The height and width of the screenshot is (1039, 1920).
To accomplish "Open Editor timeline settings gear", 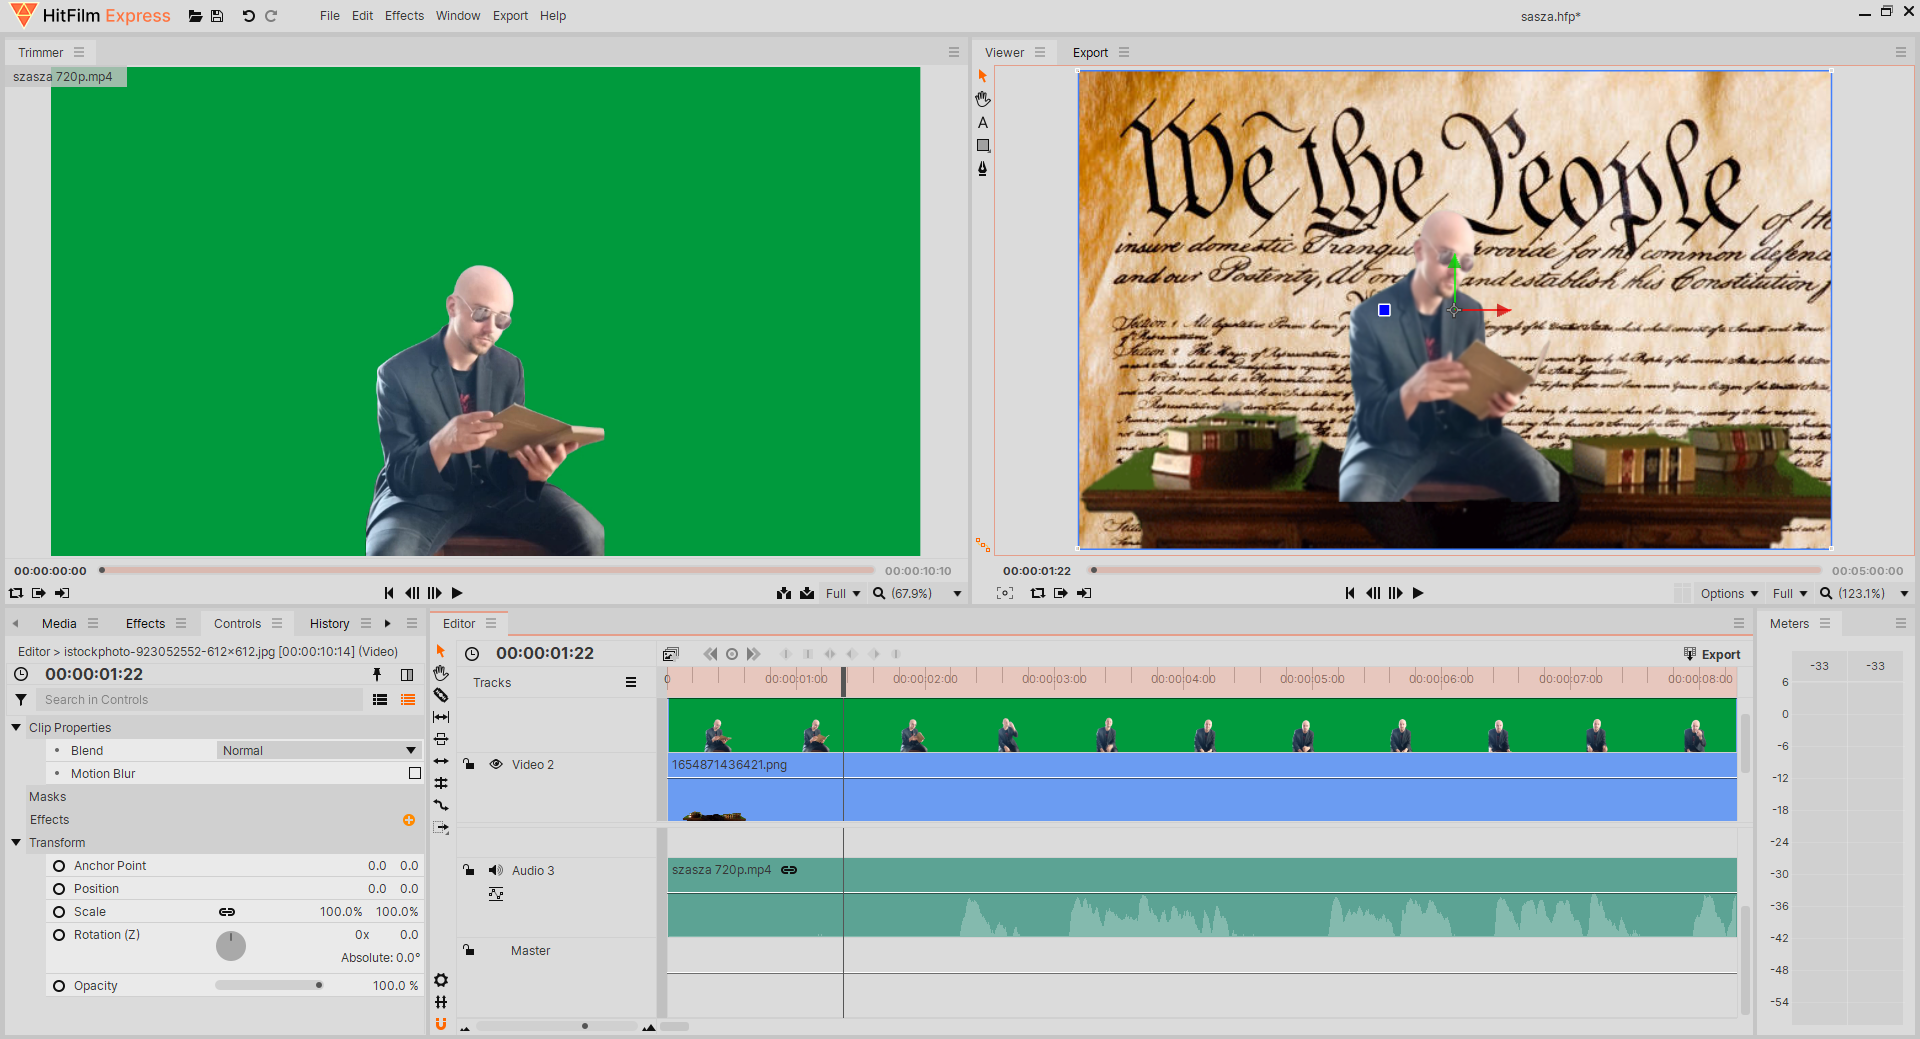I will click(x=441, y=980).
